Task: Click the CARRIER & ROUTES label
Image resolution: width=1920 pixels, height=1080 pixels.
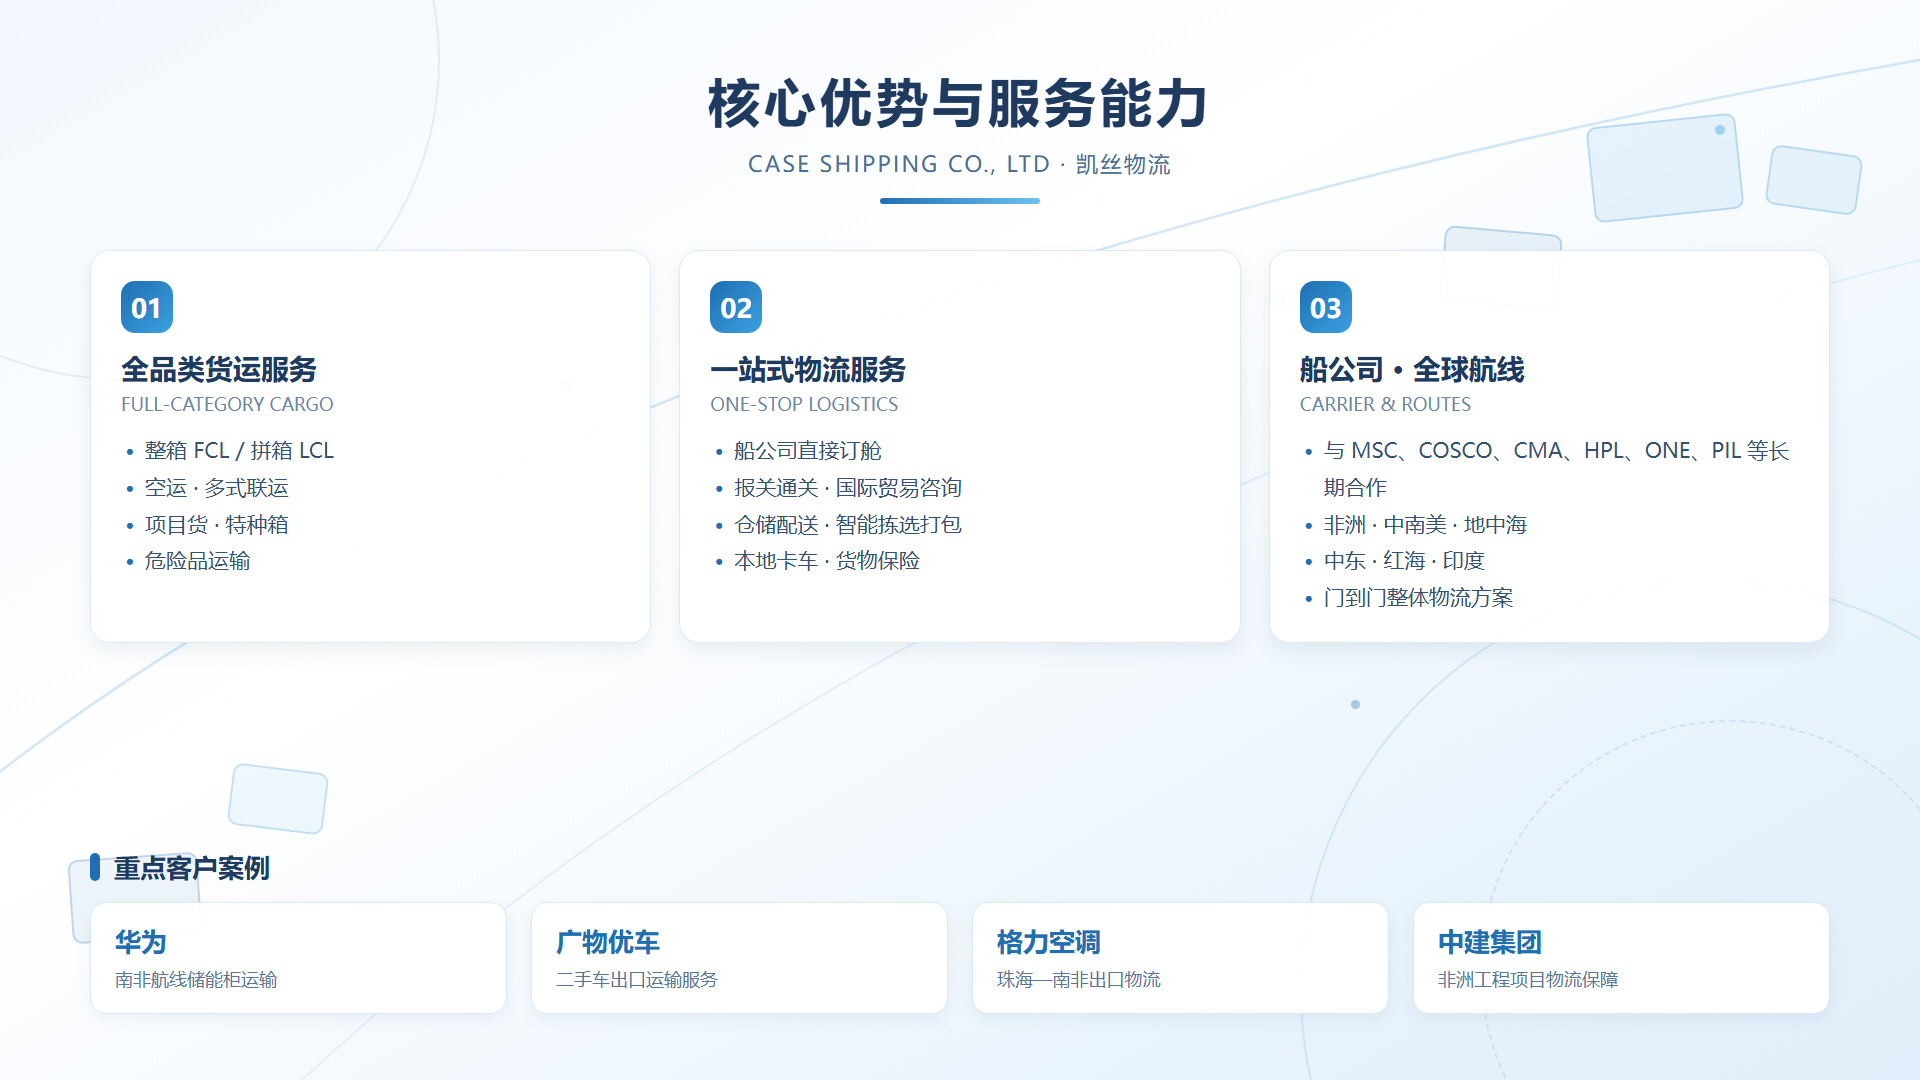Action: click(1385, 404)
